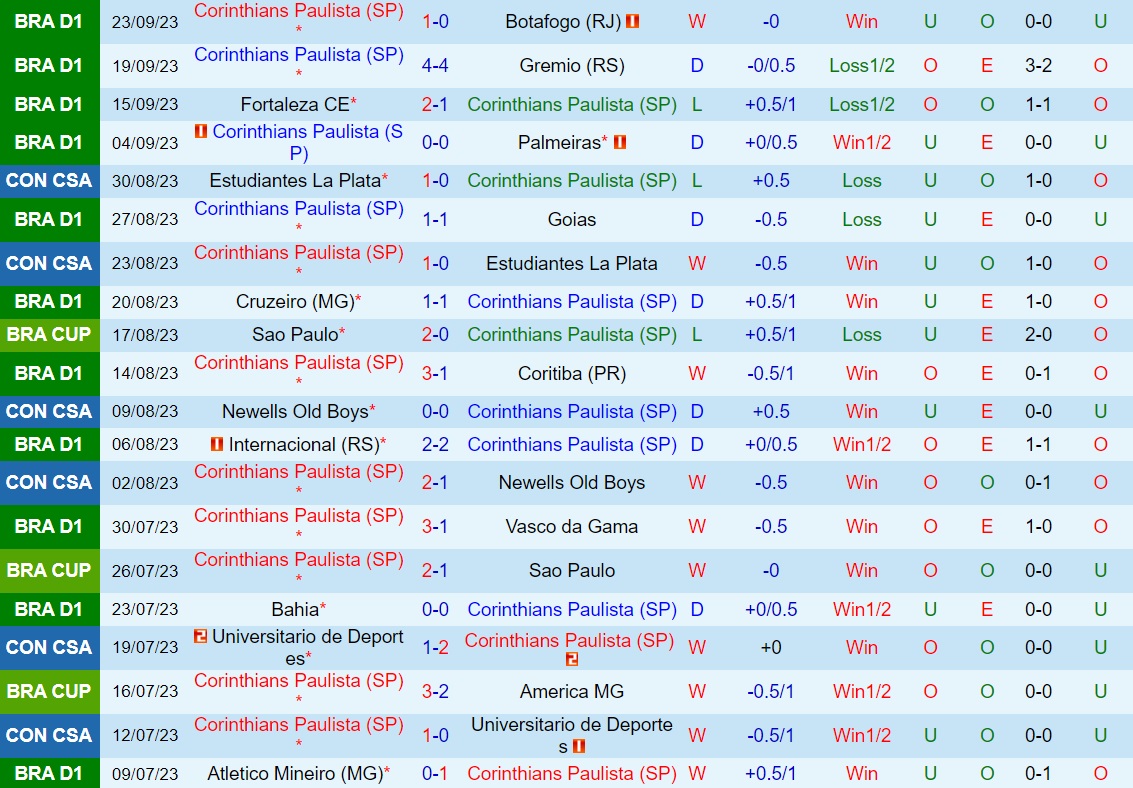Click the red O marker at the end of the Fortaleza row
The image size is (1133, 788).
click(1101, 104)
